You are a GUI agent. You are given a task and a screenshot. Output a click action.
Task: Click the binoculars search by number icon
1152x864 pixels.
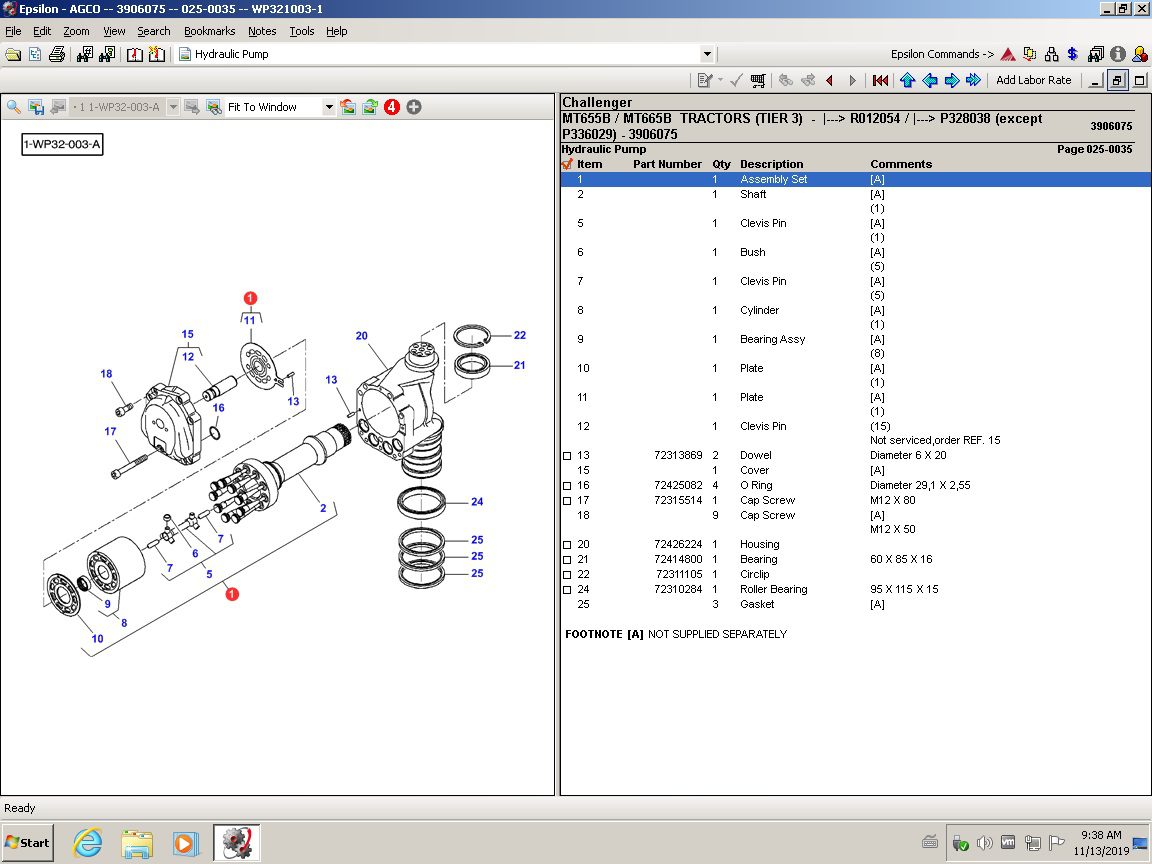pyautogui.click(x=84, y=54)
